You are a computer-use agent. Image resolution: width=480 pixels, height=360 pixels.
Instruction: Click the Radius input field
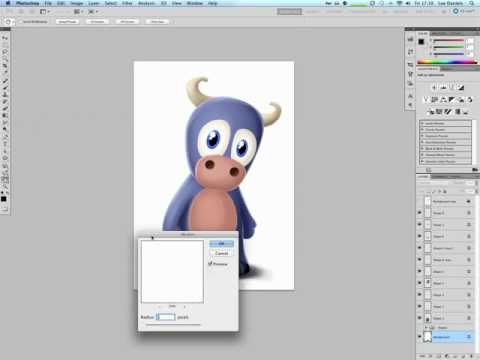click(166, 317)
